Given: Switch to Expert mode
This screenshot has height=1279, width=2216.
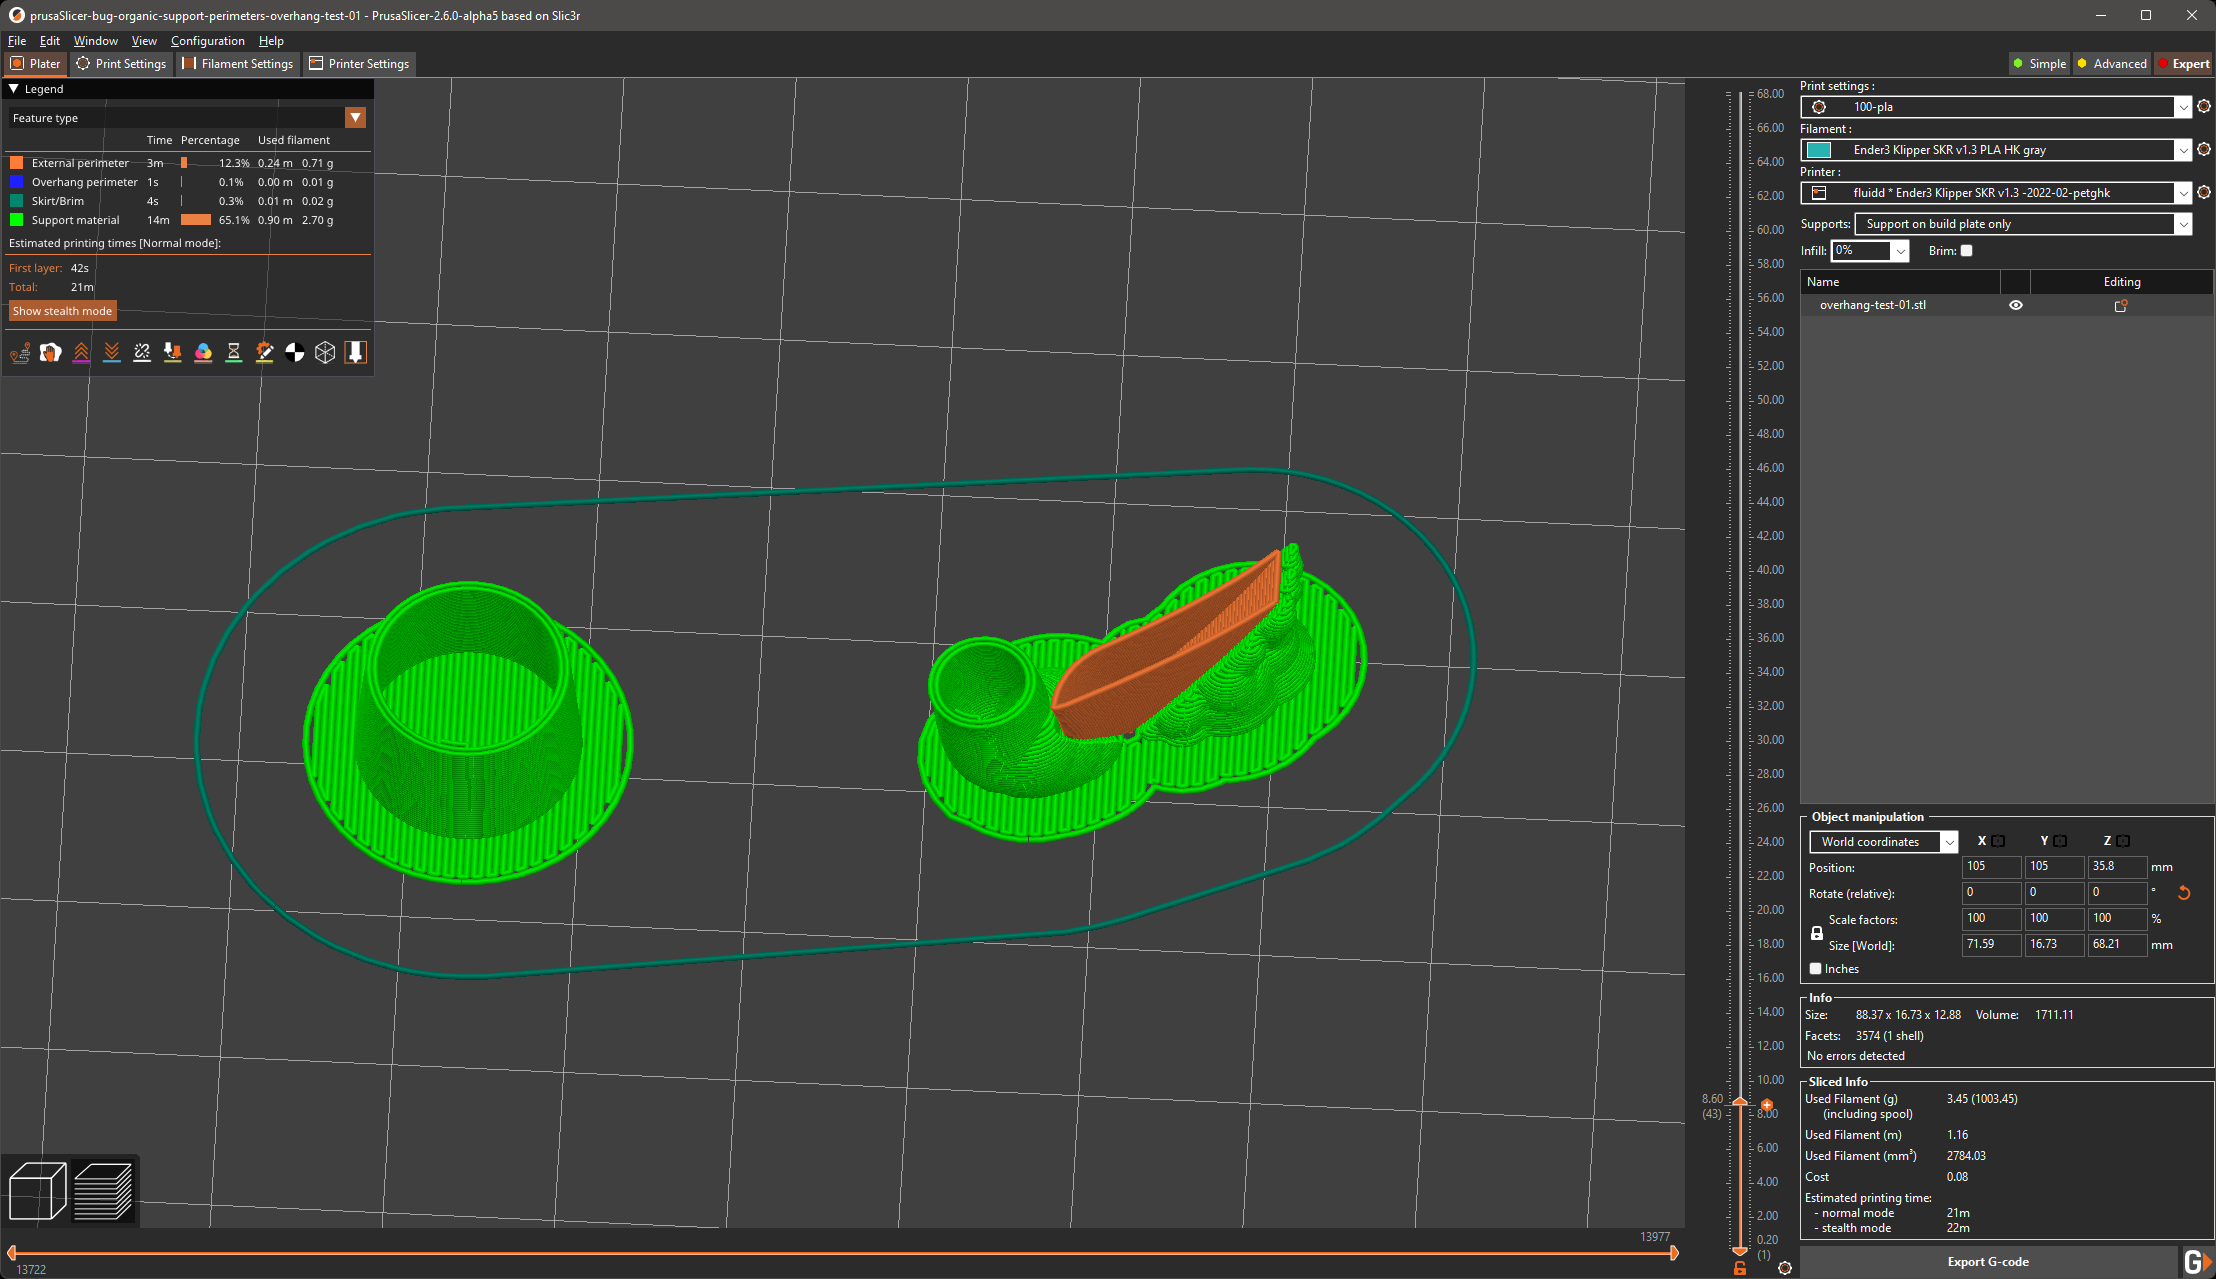Looking at the screenshot, I should pyautogui.click(x=2184, y=63).
